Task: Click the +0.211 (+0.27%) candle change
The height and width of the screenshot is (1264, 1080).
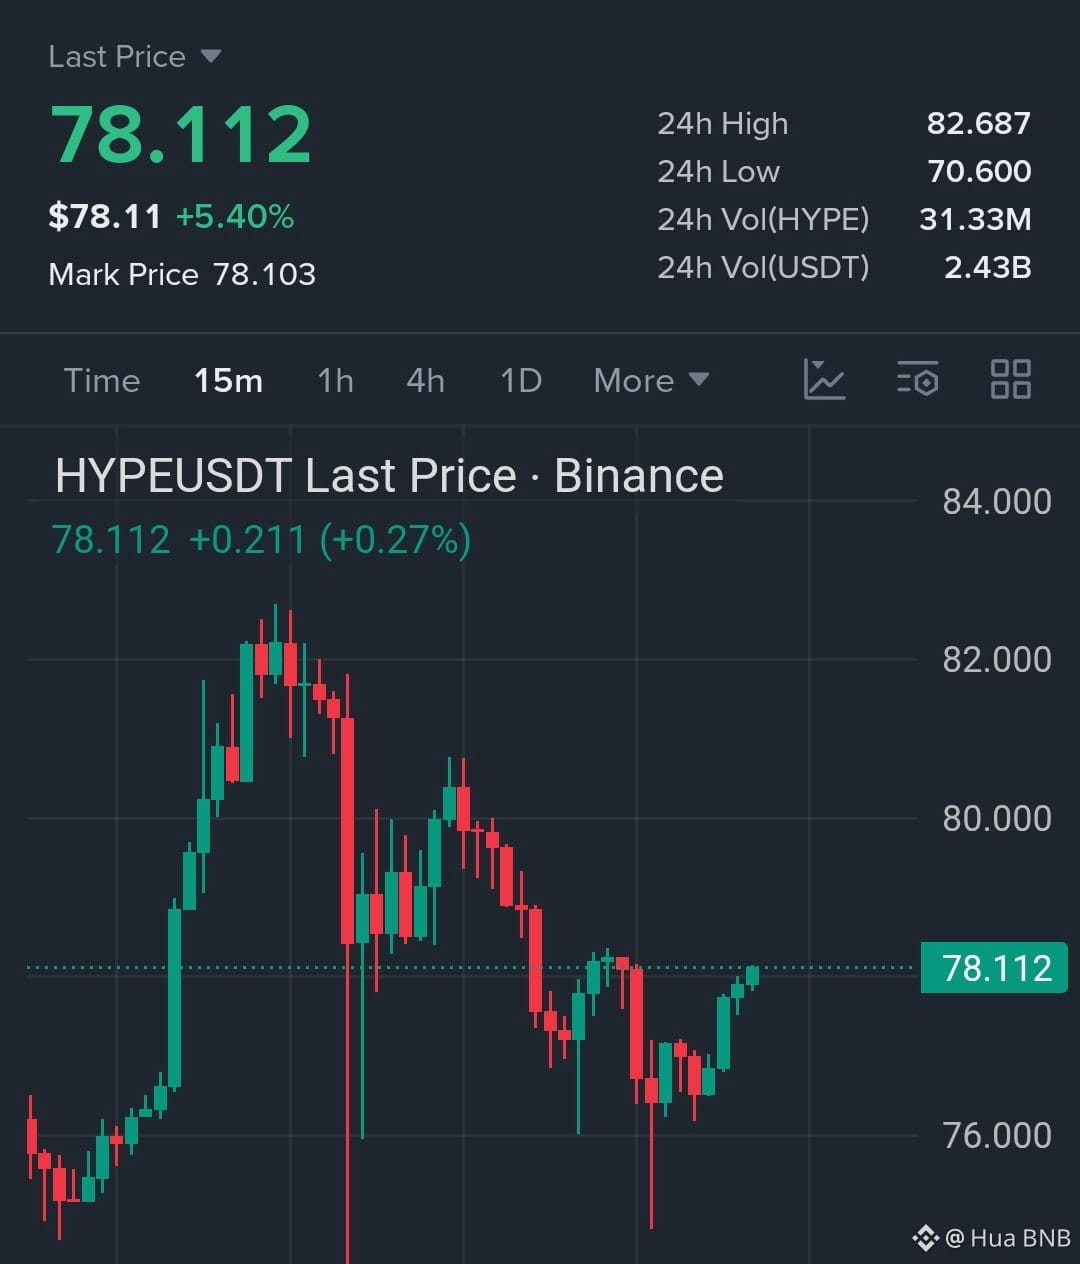Action: click(x=330, y=540)
